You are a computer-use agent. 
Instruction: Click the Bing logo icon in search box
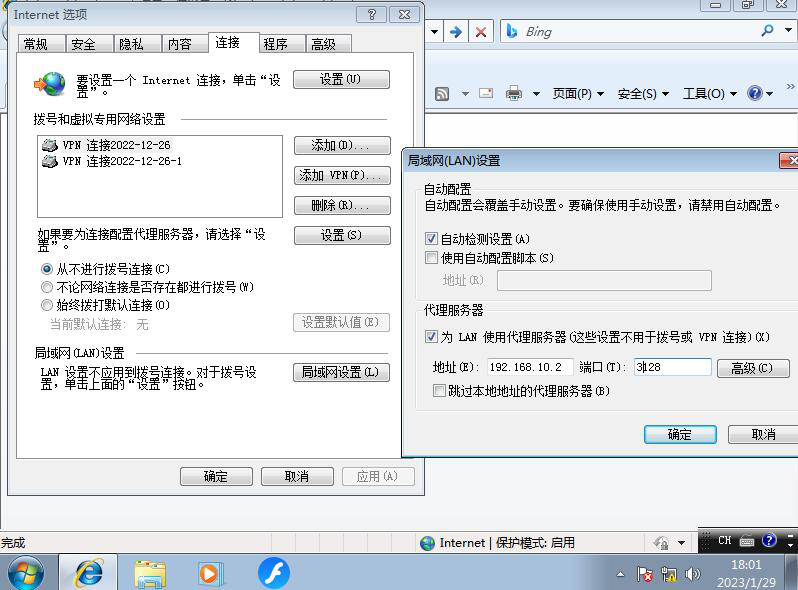512,32
